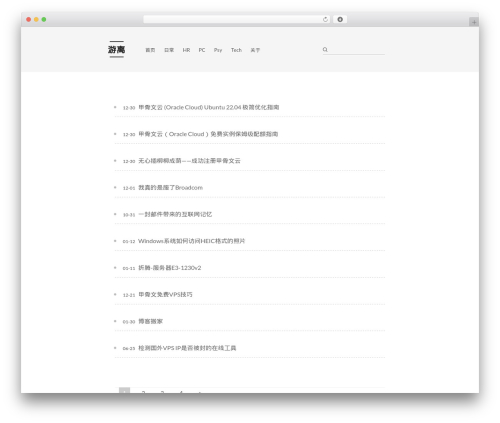Click the 游离 site logo

[116, 49]
